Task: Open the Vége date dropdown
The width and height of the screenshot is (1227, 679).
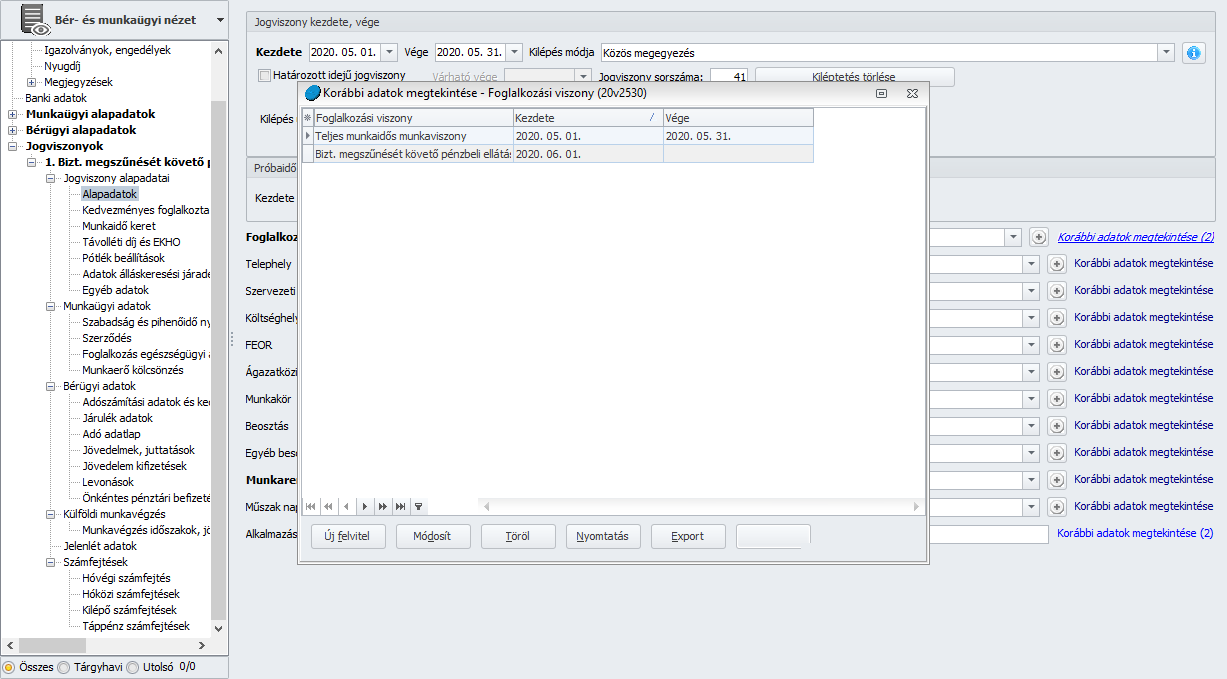Action: (514, 52)
